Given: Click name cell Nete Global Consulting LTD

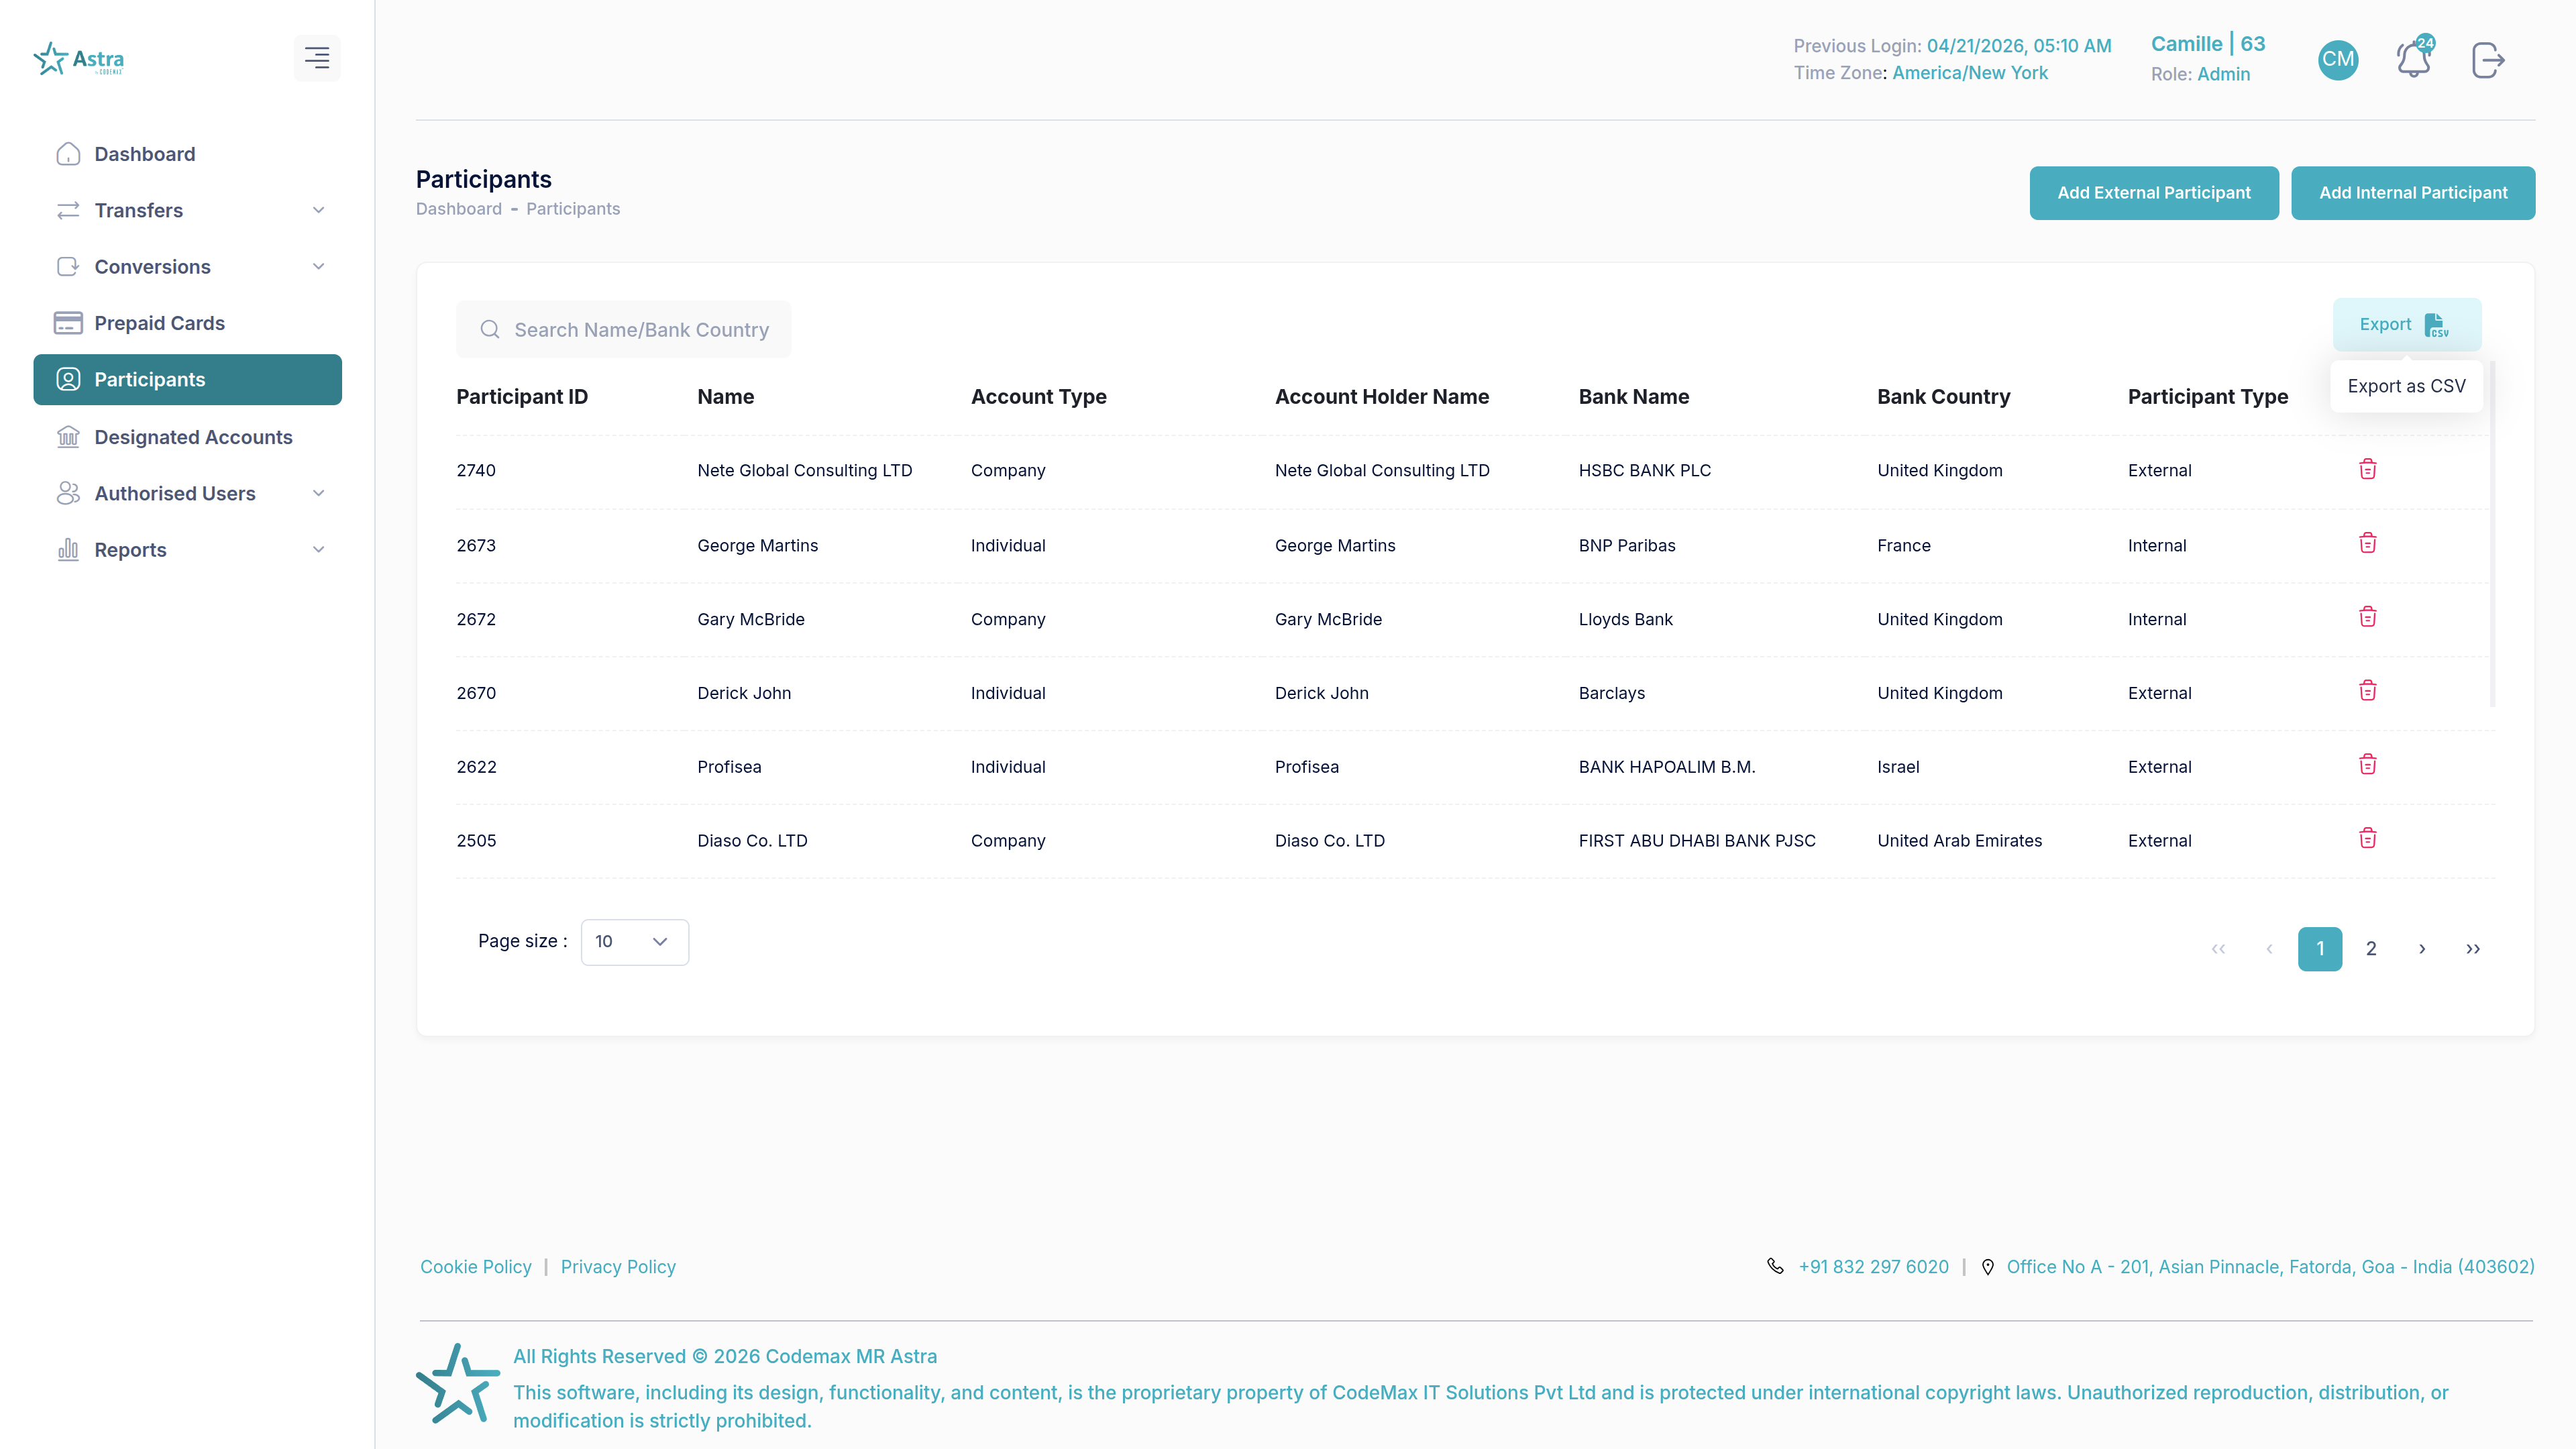Looking at the screenshot, I should (x=804, y=470).
